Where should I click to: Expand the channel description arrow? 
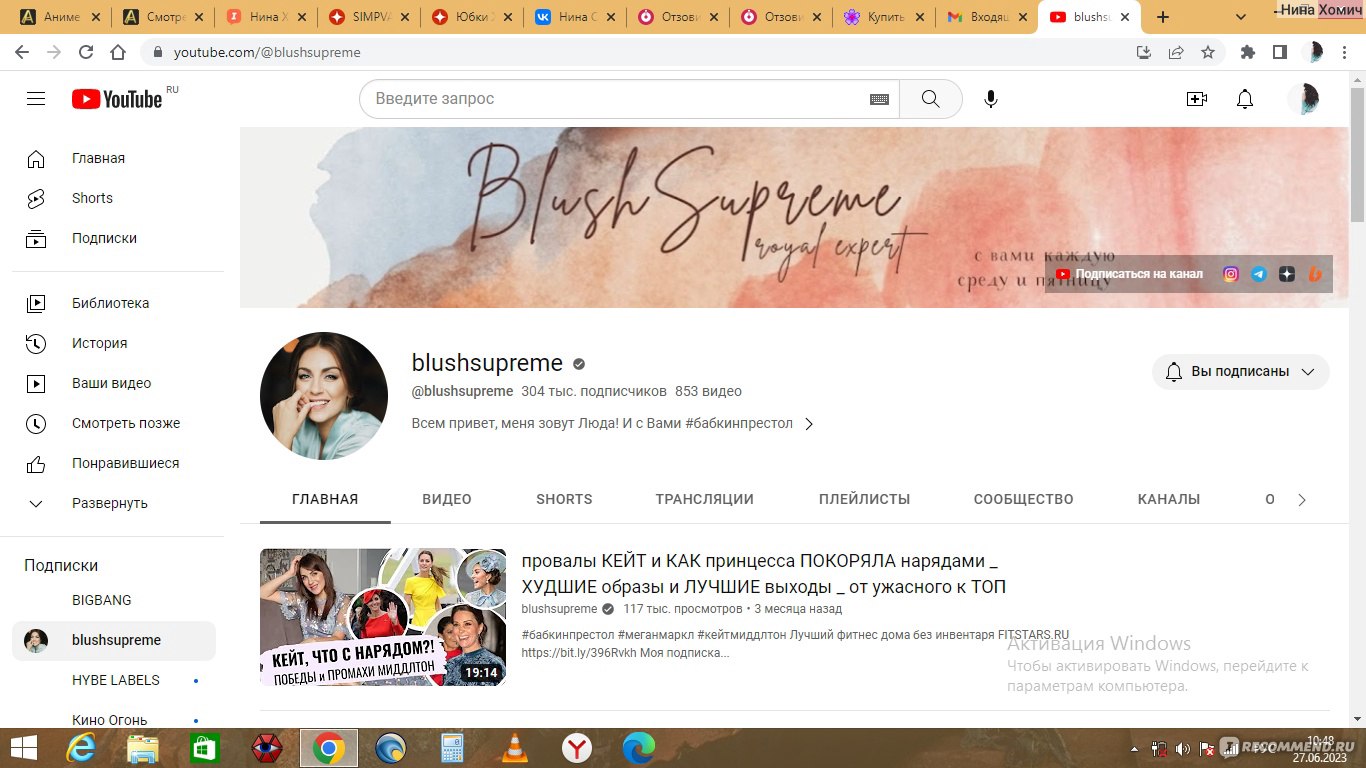(809, 424)
